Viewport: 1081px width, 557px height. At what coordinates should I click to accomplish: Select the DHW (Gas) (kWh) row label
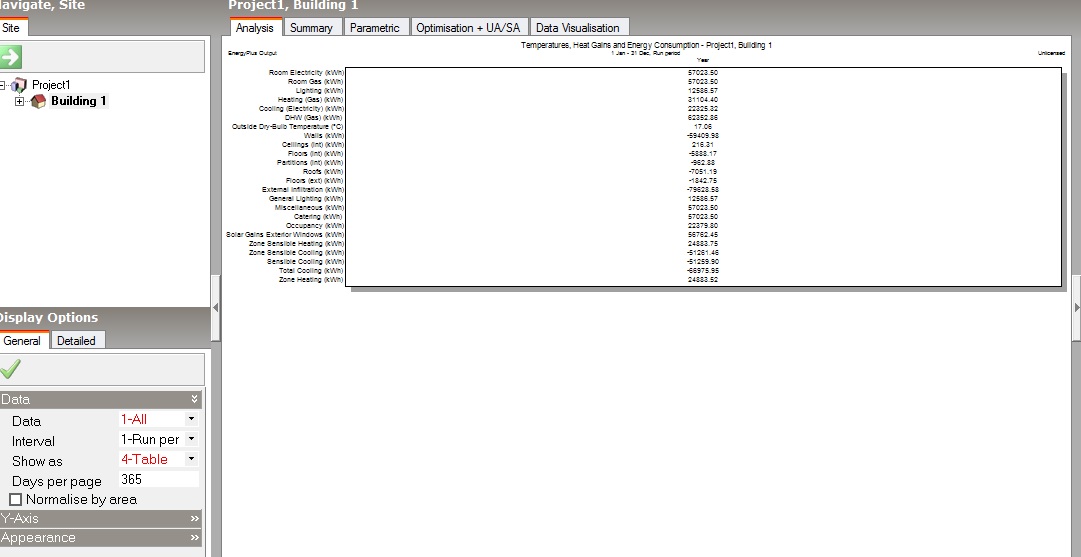(x=314, y=117)
